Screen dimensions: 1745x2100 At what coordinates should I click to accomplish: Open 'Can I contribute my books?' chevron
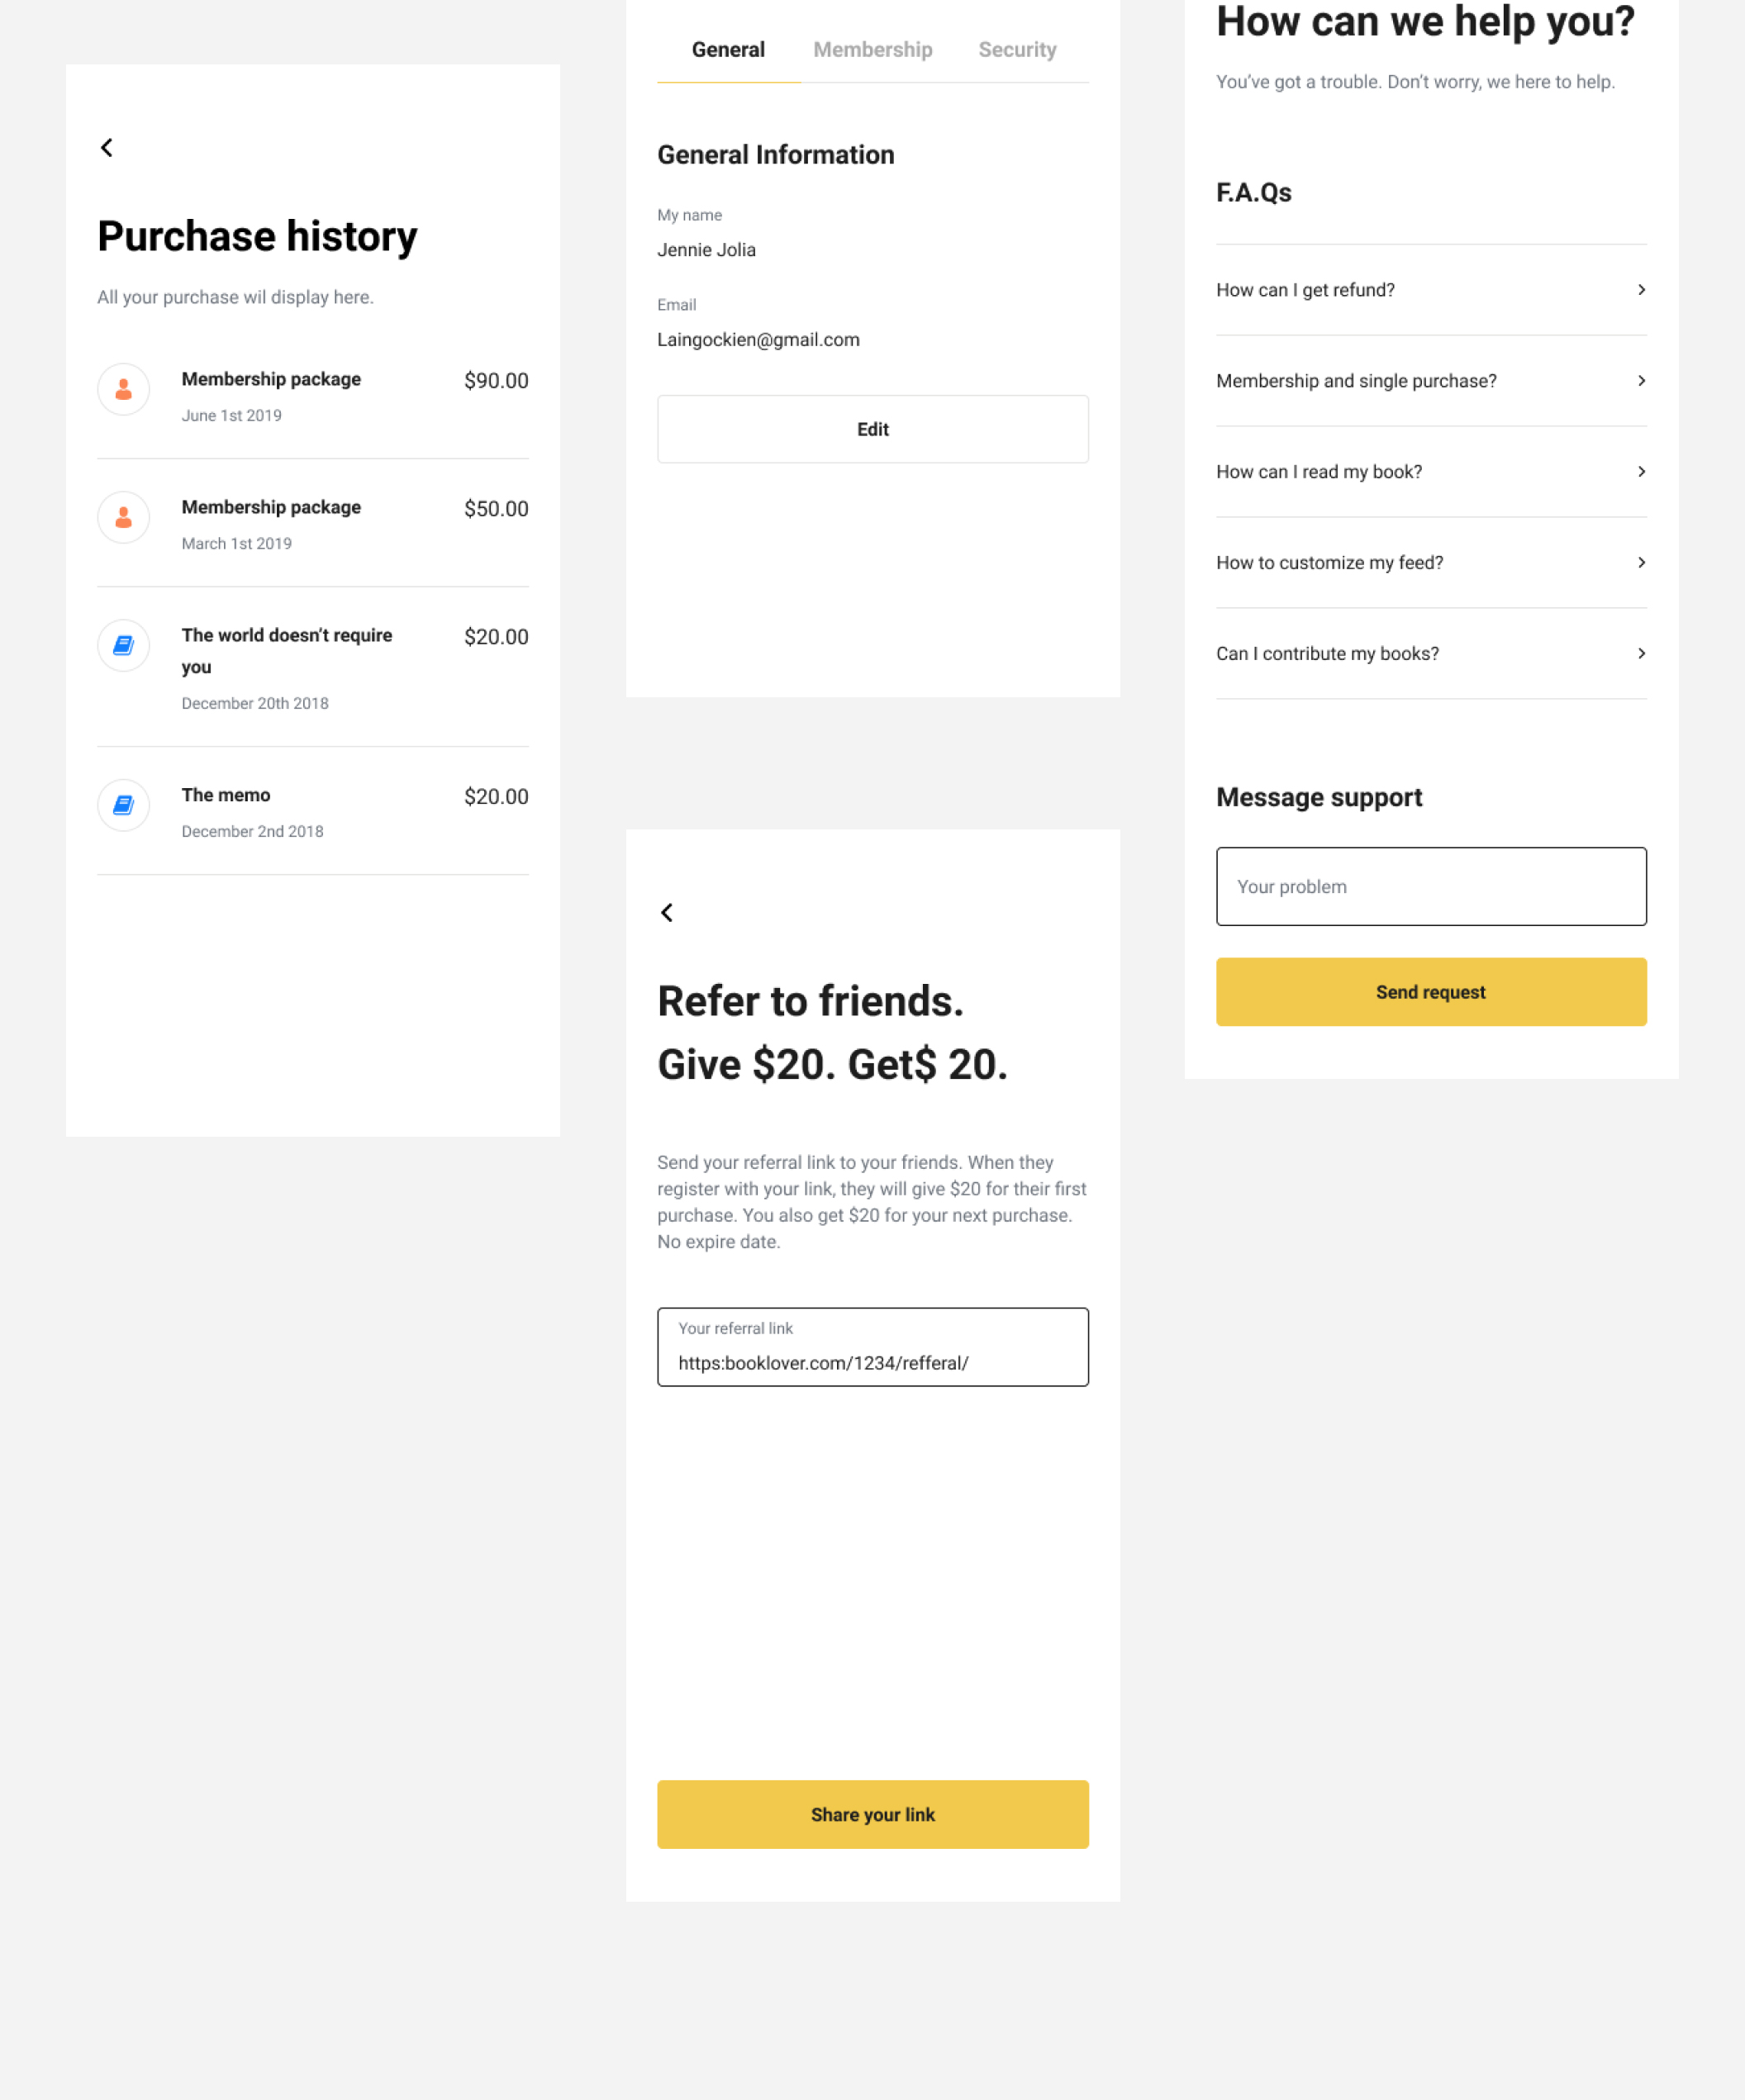[x=1641, y=654]
